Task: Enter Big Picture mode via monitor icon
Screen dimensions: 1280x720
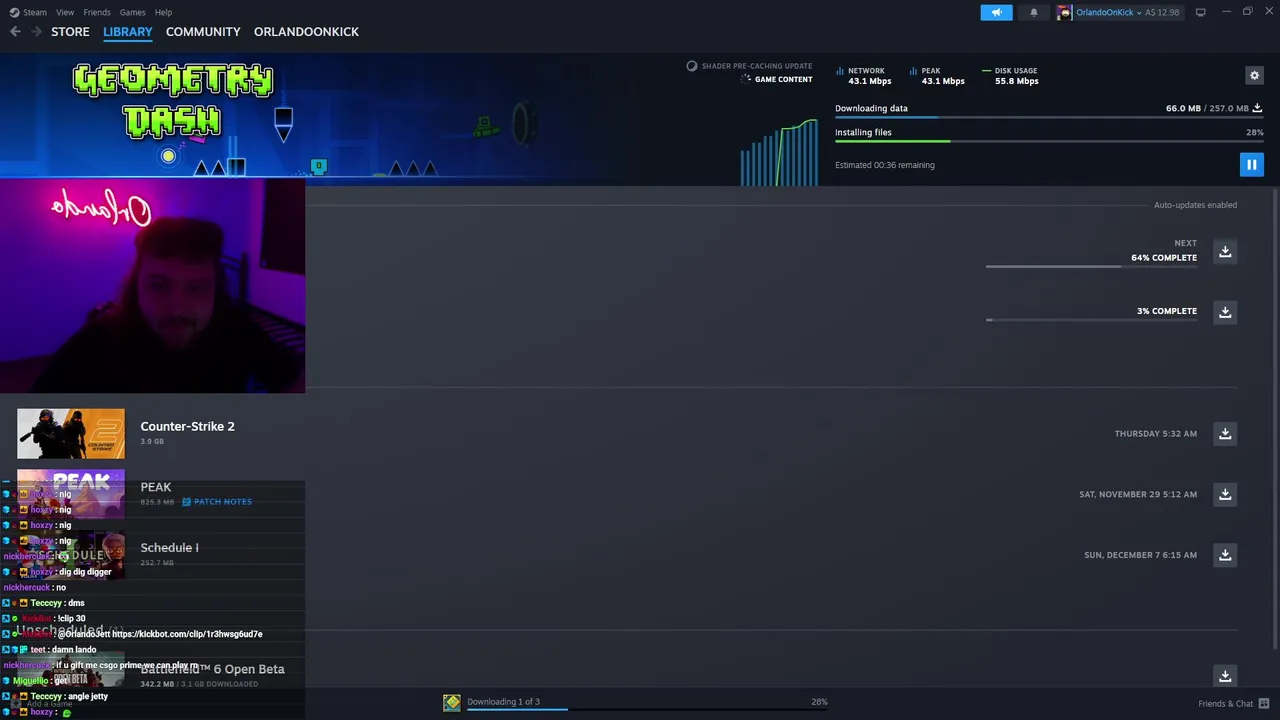Action: point(1200,12)
